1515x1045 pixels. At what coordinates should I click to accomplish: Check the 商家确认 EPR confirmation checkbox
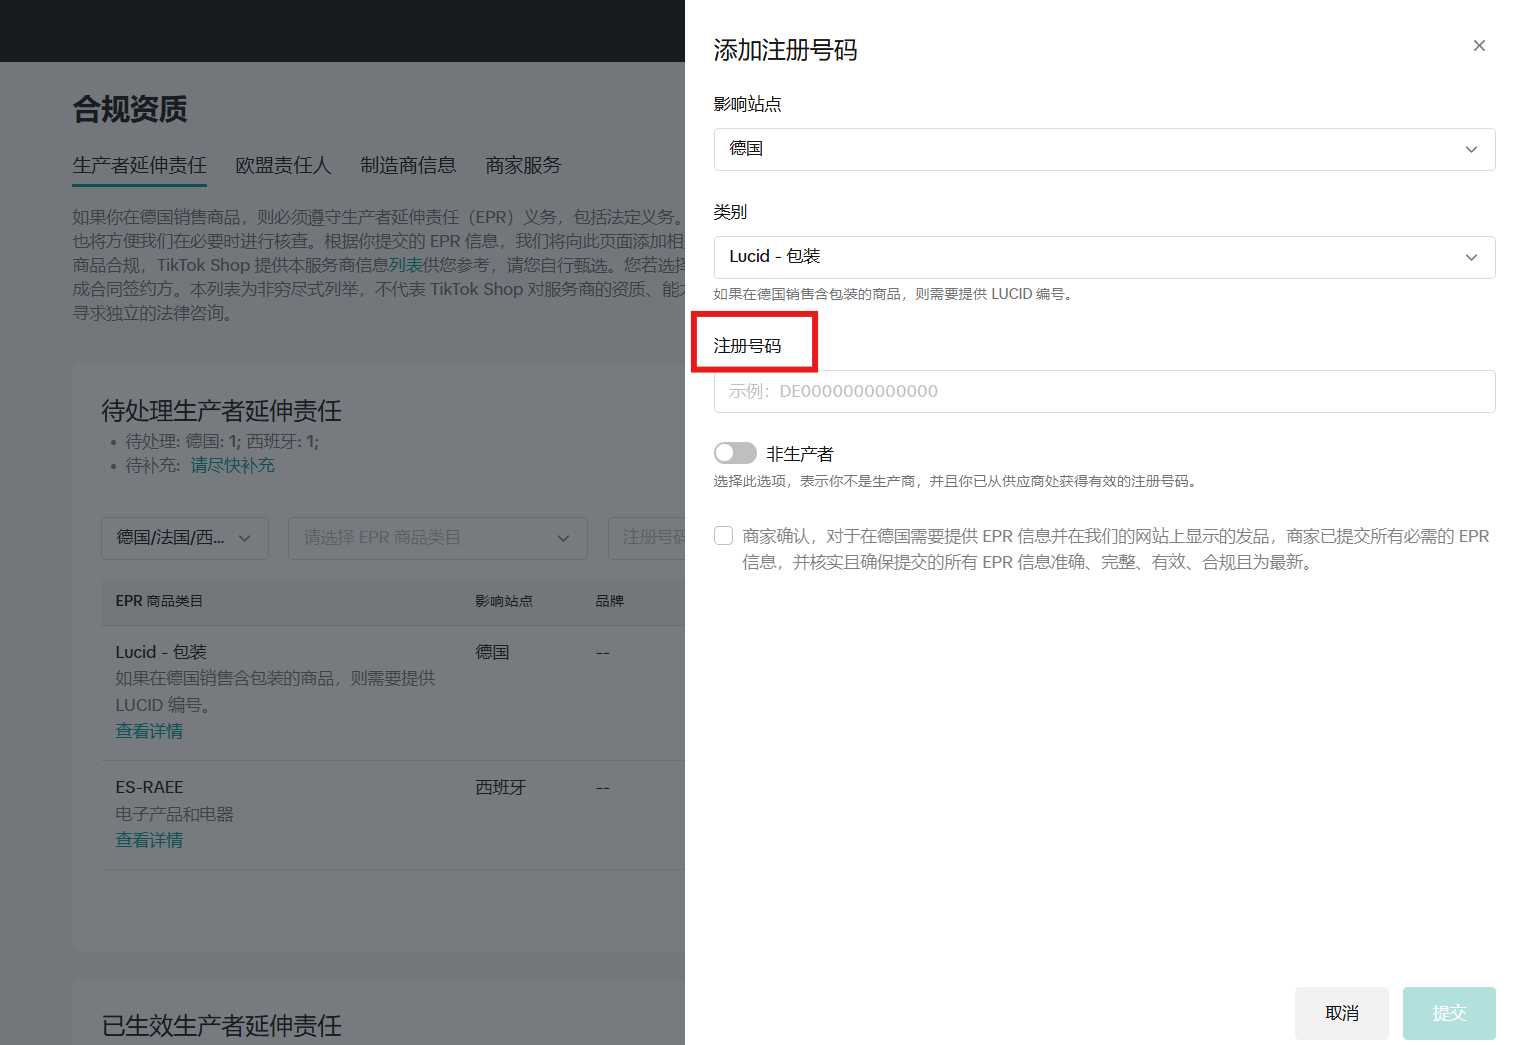click(723, 535)
